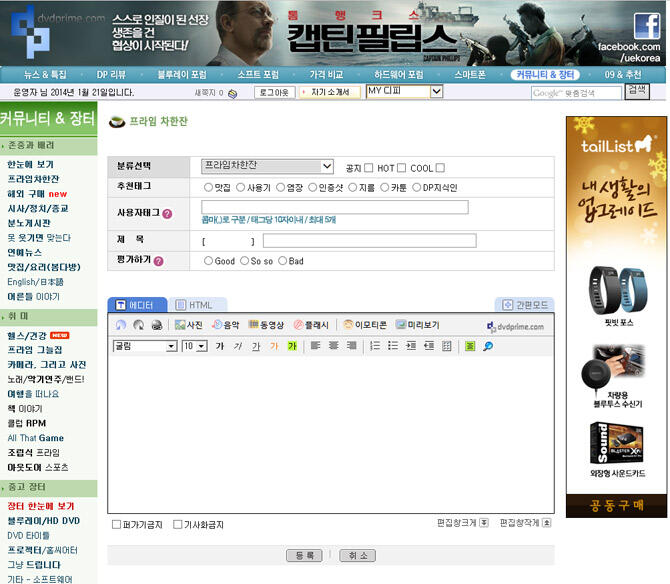Click the green box icon in toolbar
Image resolution: width=670 pixels, height=584 pixels.
click(x=470, y=346)
